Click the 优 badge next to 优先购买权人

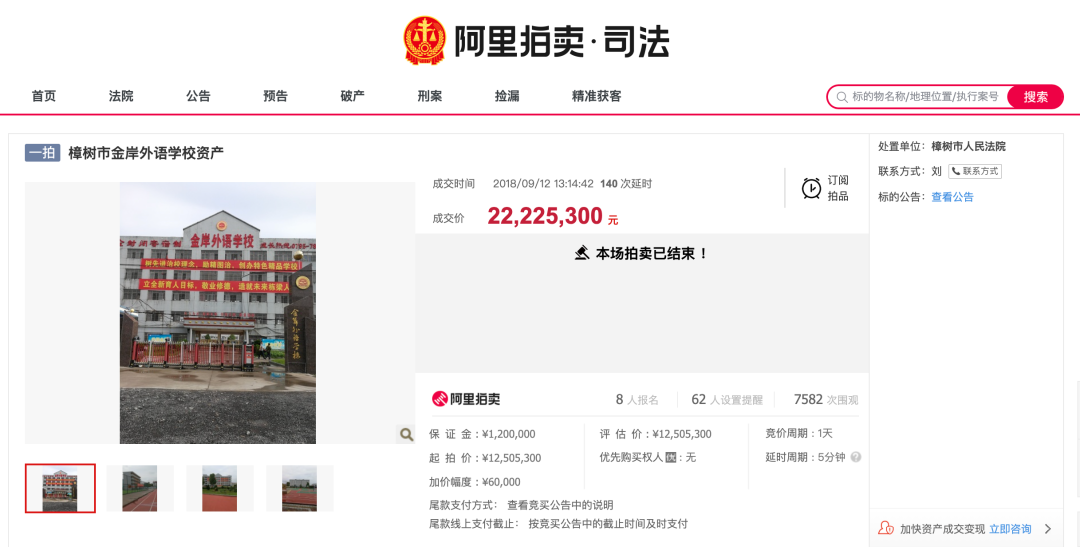click(671, 457)
